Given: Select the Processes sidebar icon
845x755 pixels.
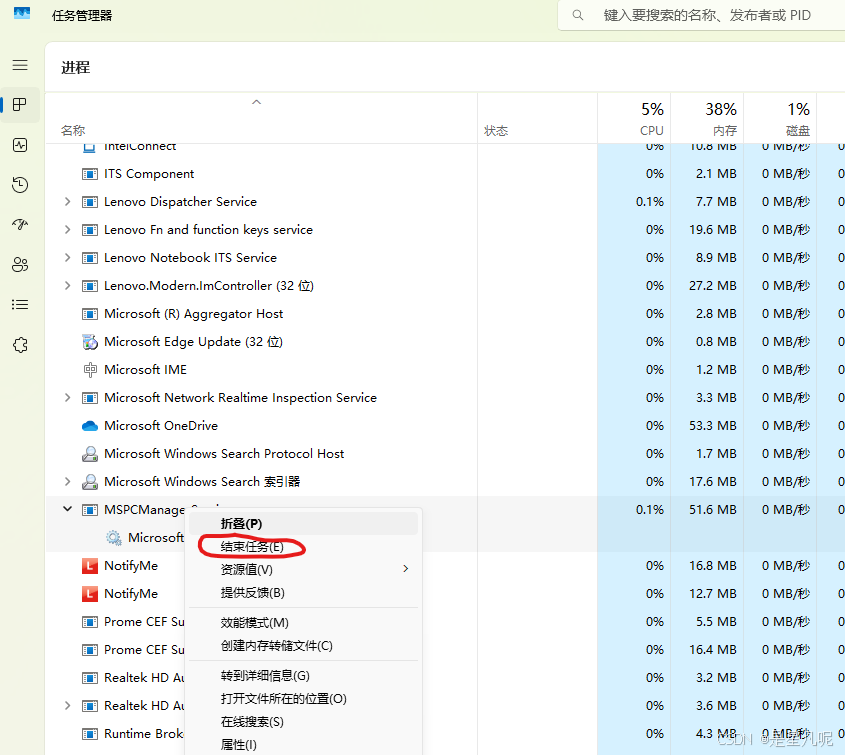Looking at the screenshot, I should click(x=20, y=105).
